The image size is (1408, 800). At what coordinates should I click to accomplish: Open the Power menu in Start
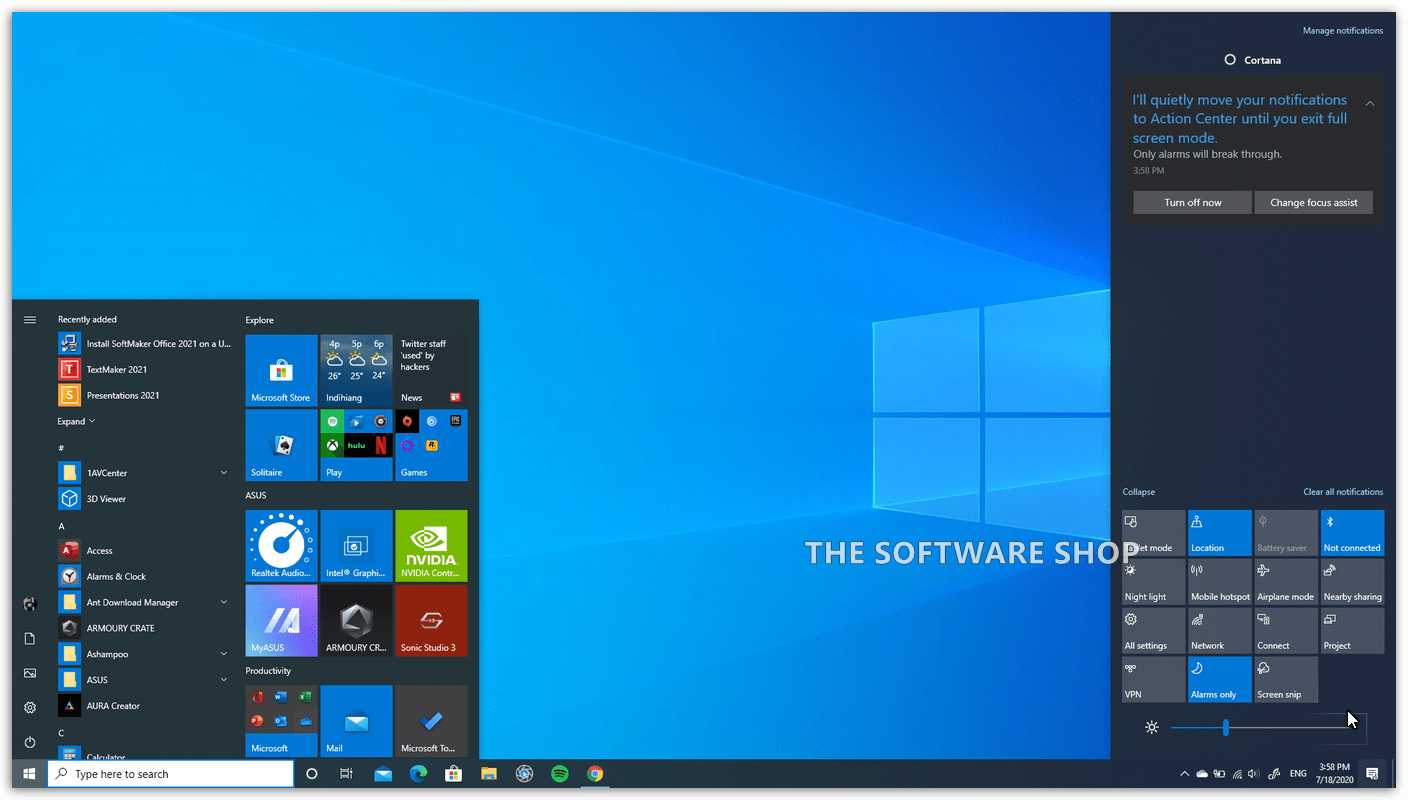coord(30,741)
